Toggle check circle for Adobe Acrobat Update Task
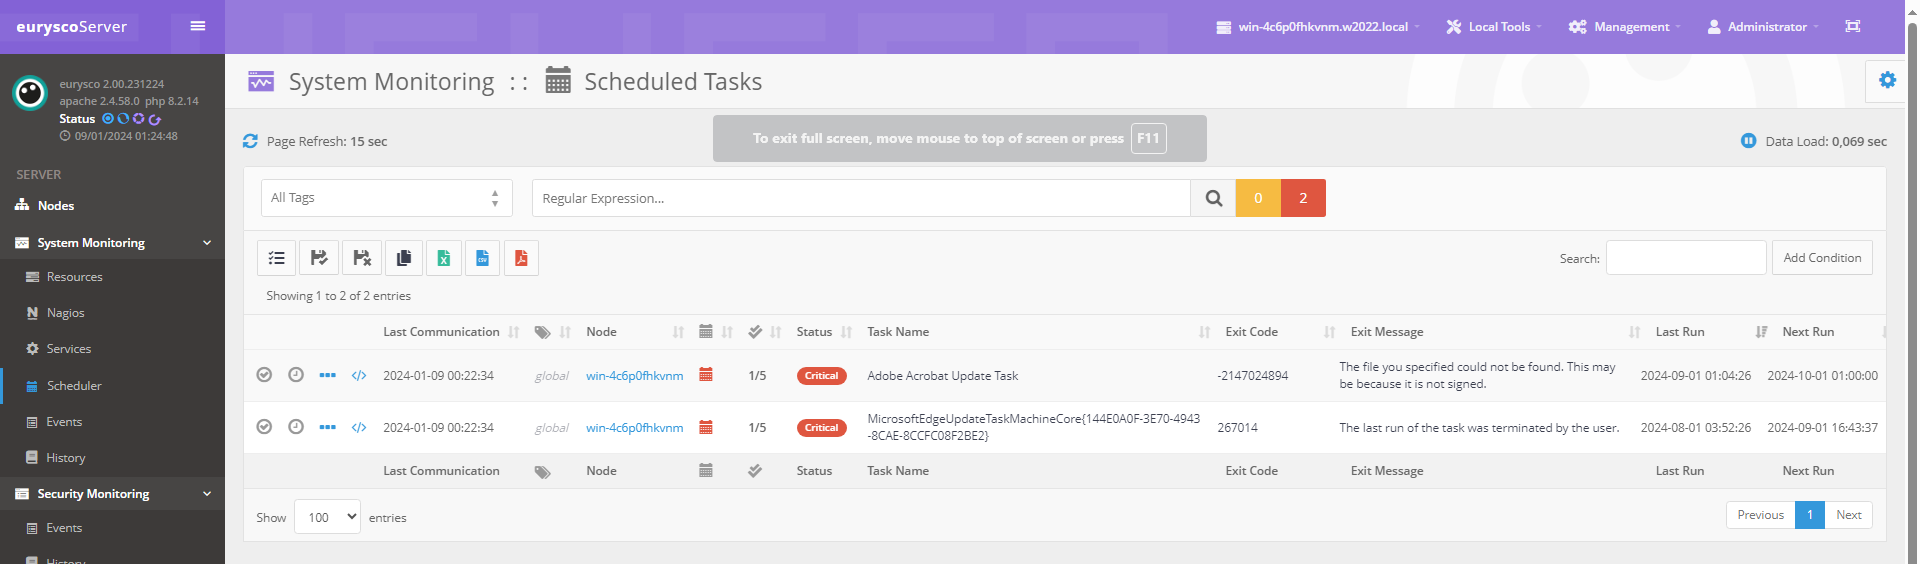 264,375
